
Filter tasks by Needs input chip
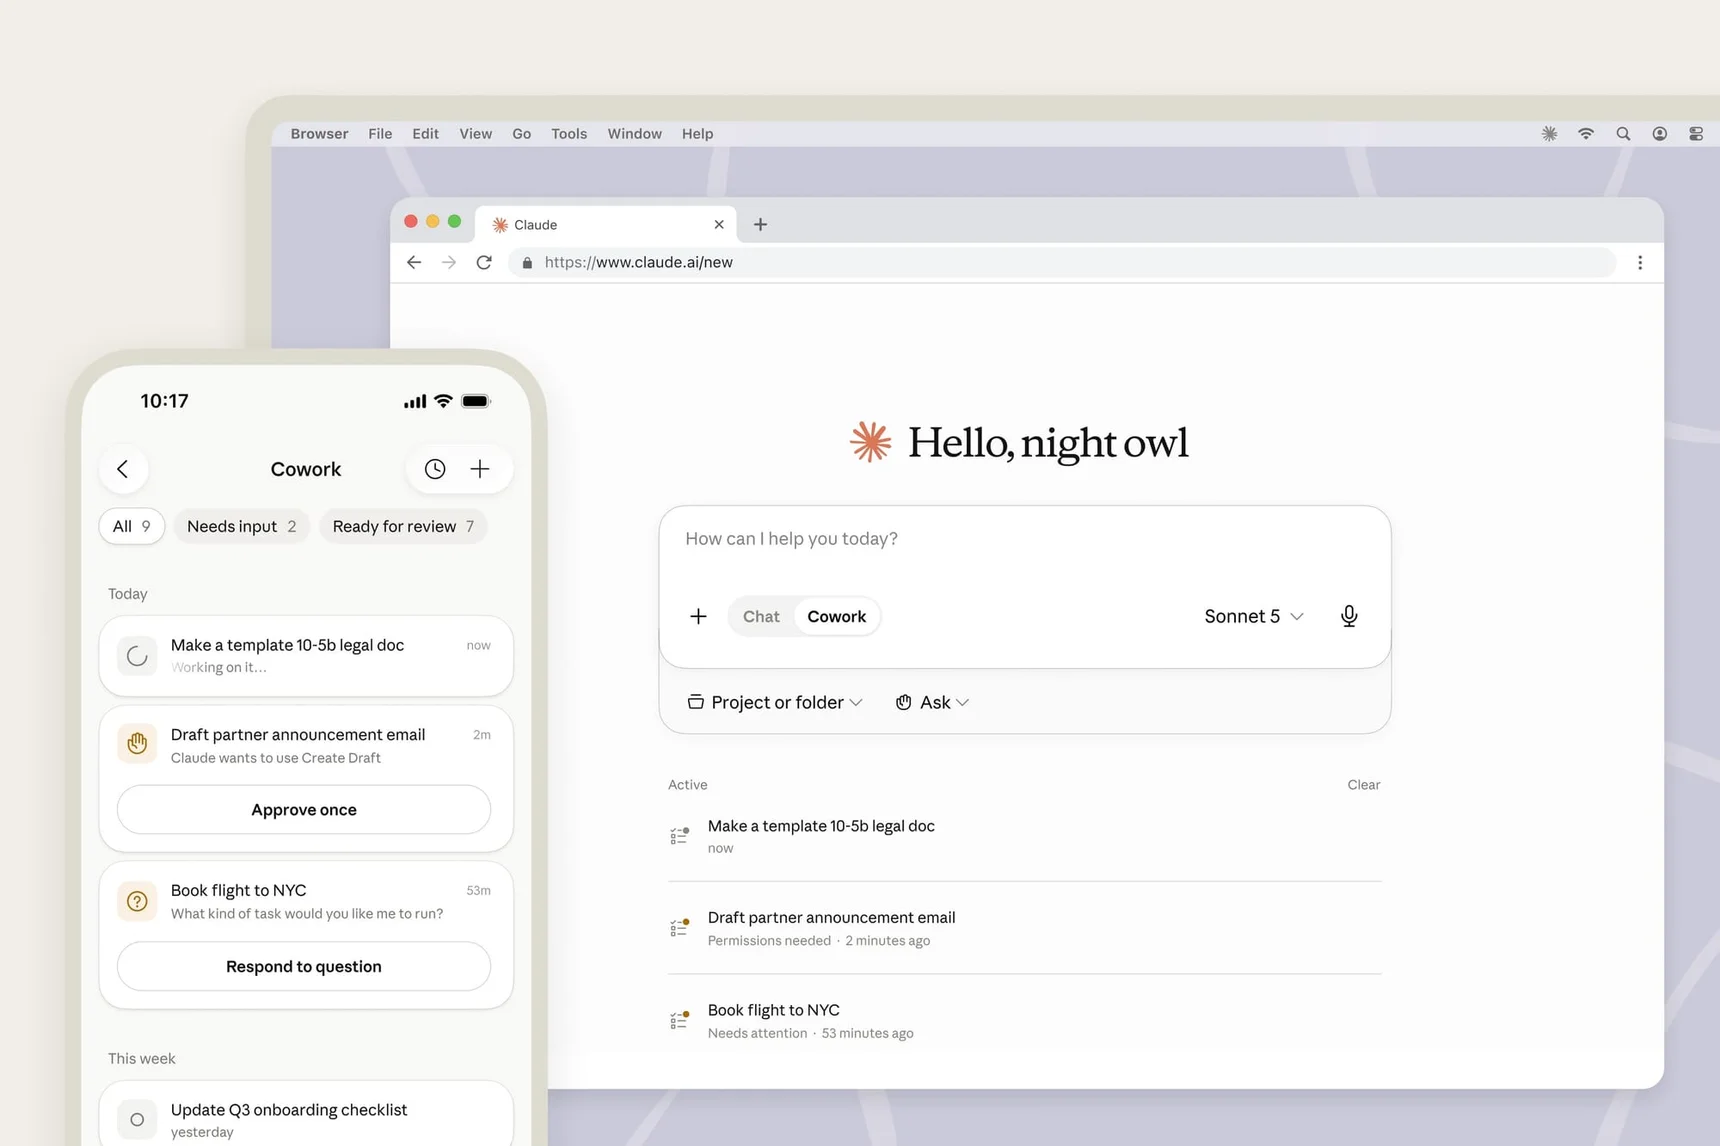pos(242,527)
